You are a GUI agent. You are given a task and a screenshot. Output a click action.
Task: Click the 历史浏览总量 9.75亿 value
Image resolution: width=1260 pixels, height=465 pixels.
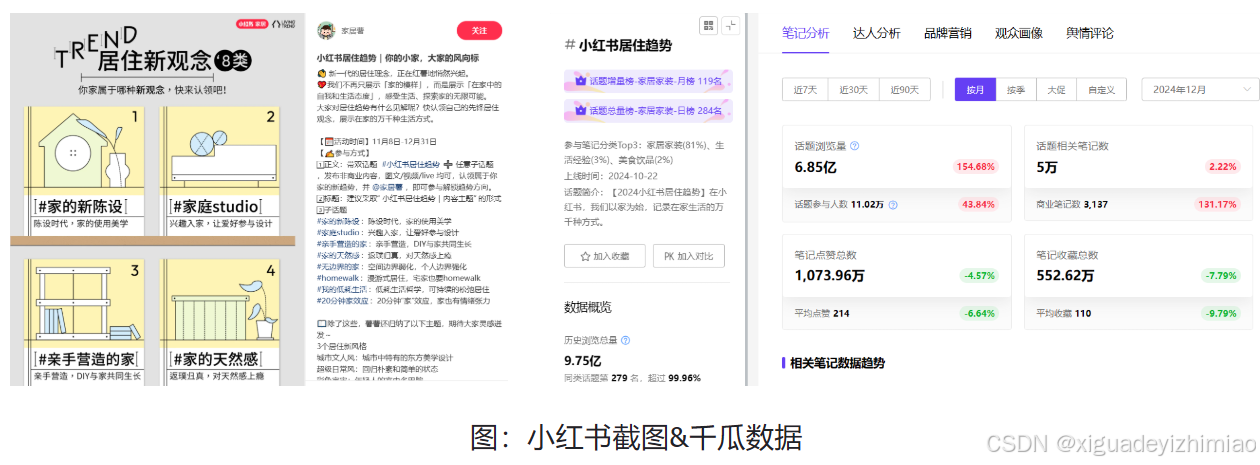583,360
